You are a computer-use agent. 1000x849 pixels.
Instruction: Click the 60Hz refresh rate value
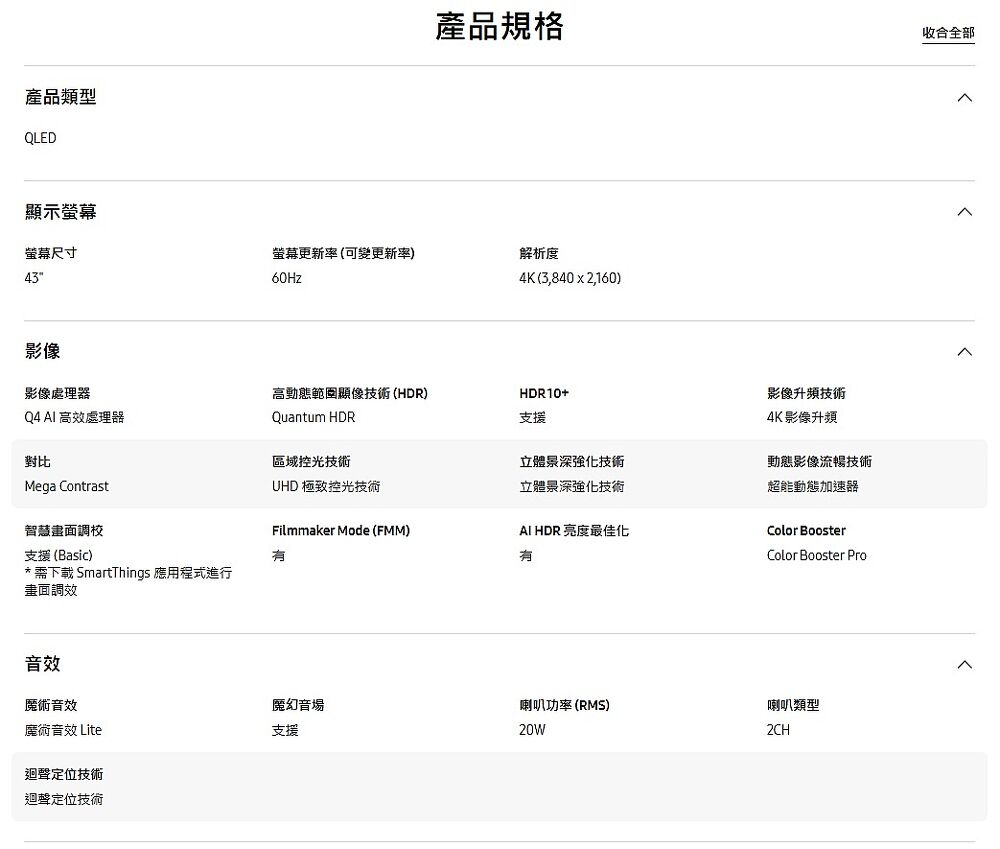click(x=286, y=277)
